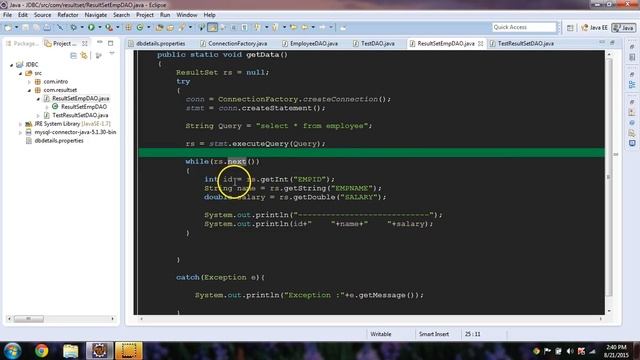Select the Package Explorer tab
This screenshot has width=640, height=360.
click(x=22, y=43)
